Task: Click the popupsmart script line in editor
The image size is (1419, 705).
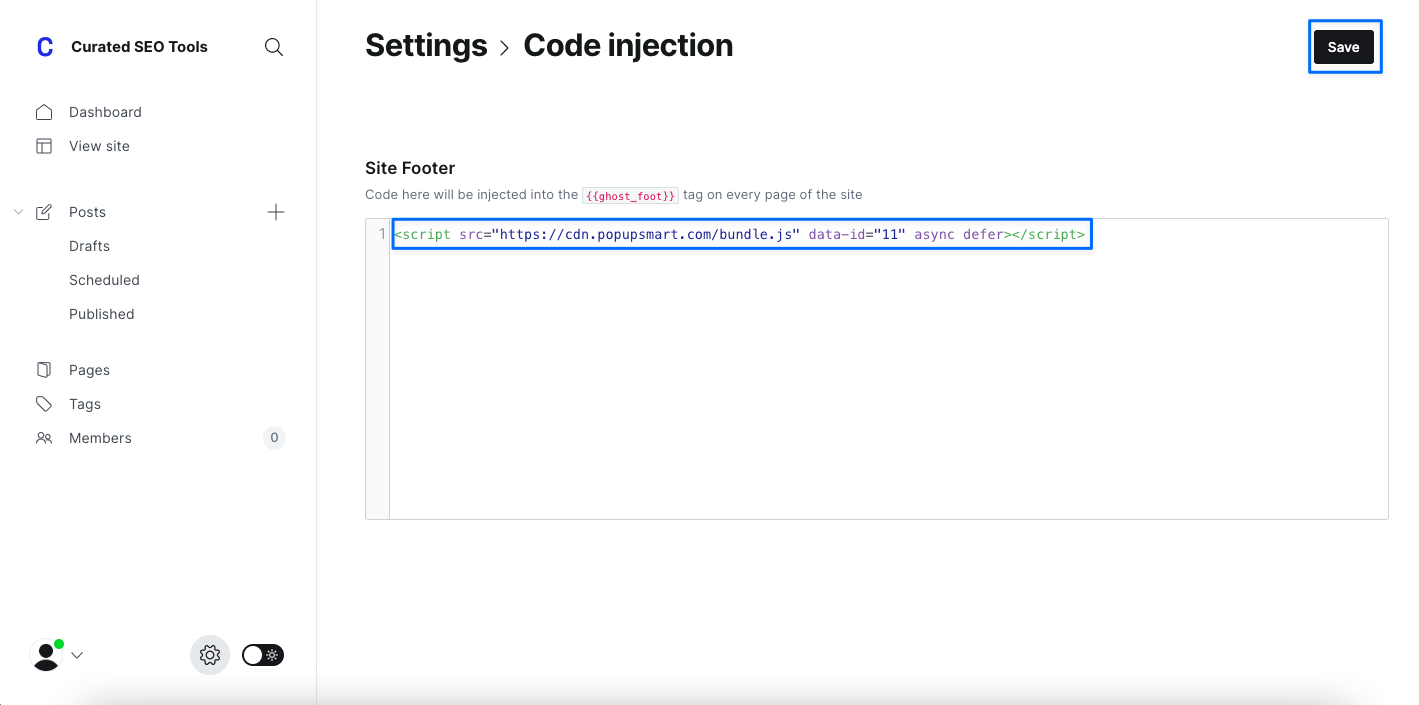Action: 740,235
